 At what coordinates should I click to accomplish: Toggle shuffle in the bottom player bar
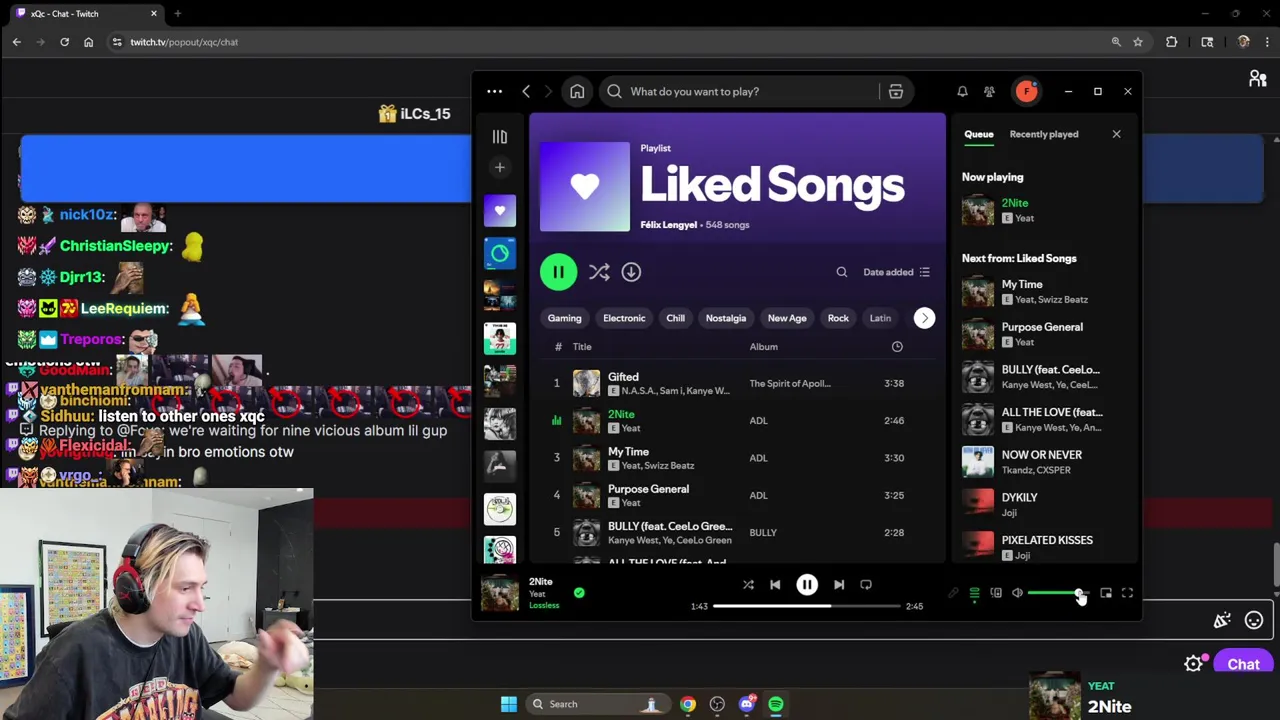coord(748,585)
